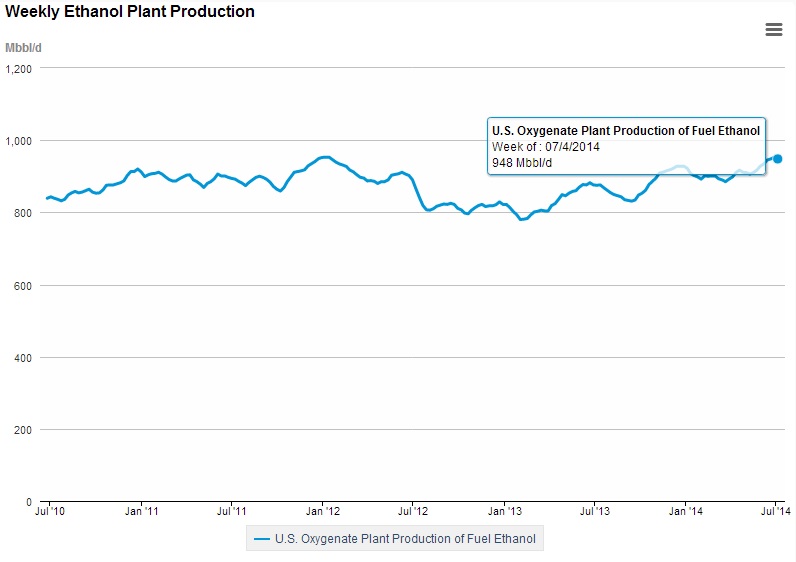Click the "Weekly Ethanol Plant Production" chart title
Viewport: 796px width, 562px height.
click(x=130, y=12)
